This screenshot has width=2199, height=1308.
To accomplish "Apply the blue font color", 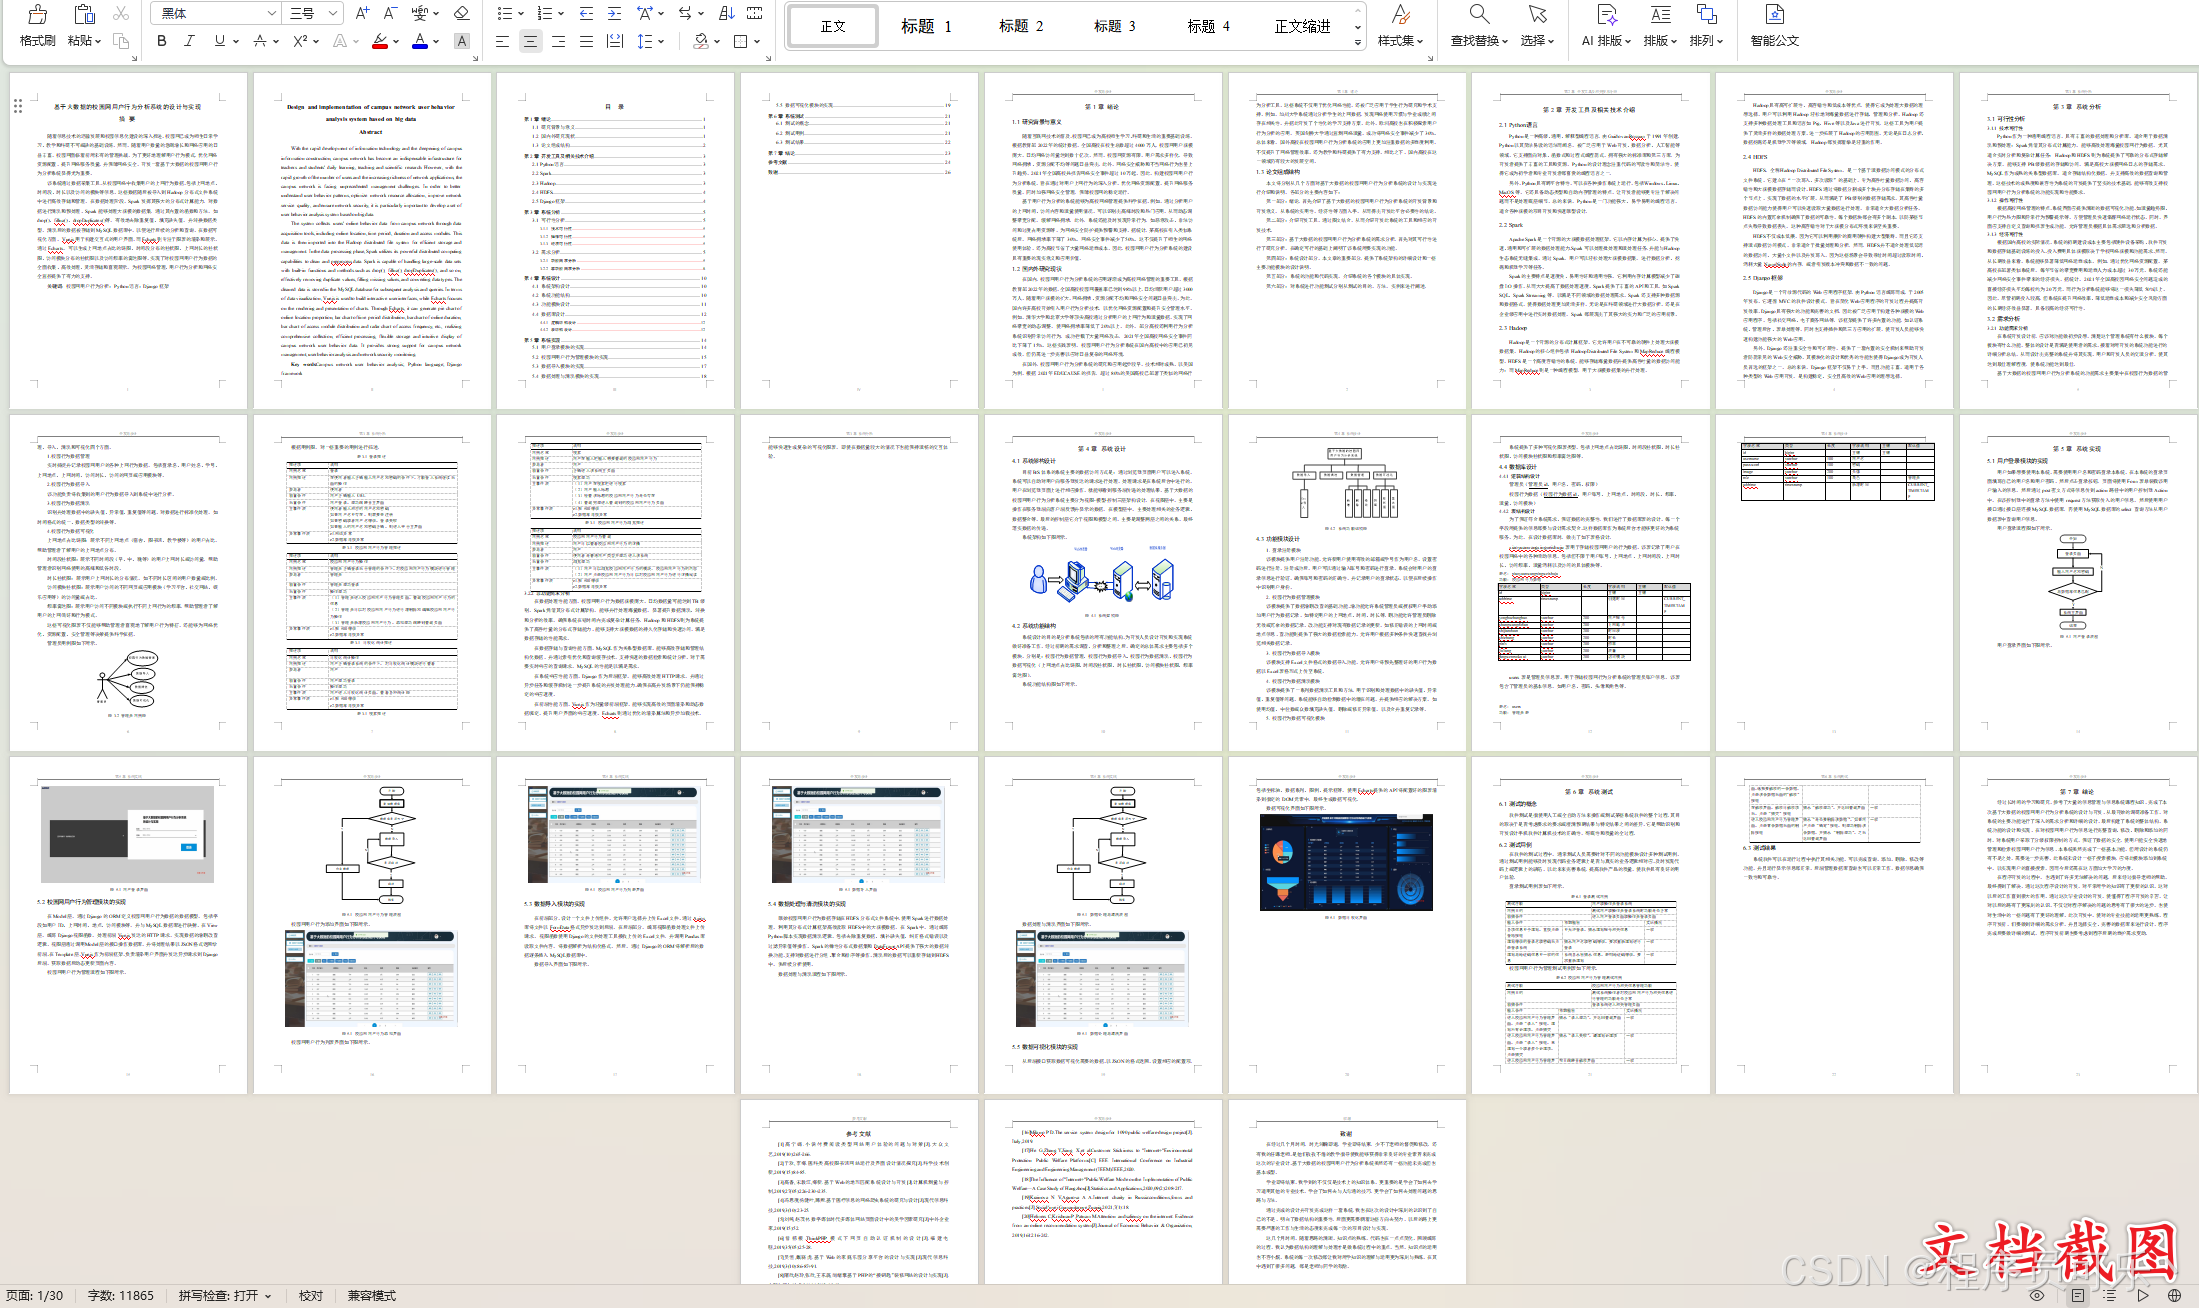I will pos(420,41).
